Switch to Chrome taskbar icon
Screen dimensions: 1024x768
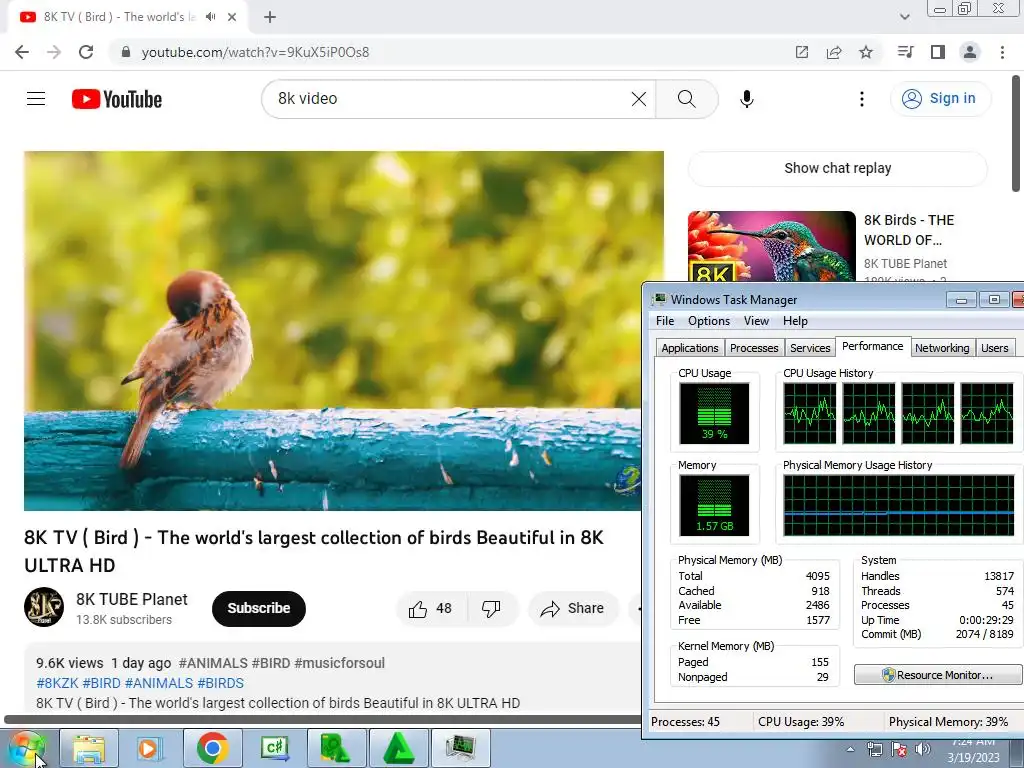point(212,748)
